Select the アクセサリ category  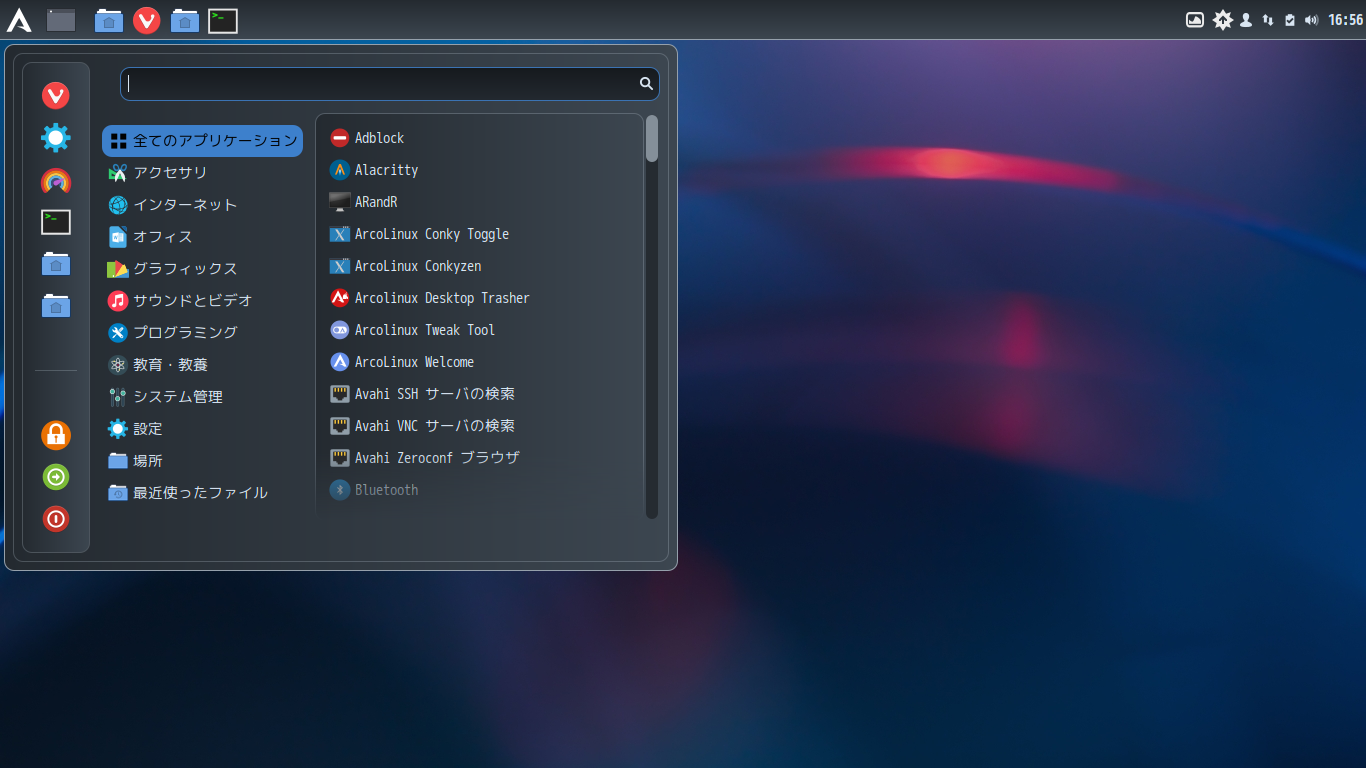point(202,173)
